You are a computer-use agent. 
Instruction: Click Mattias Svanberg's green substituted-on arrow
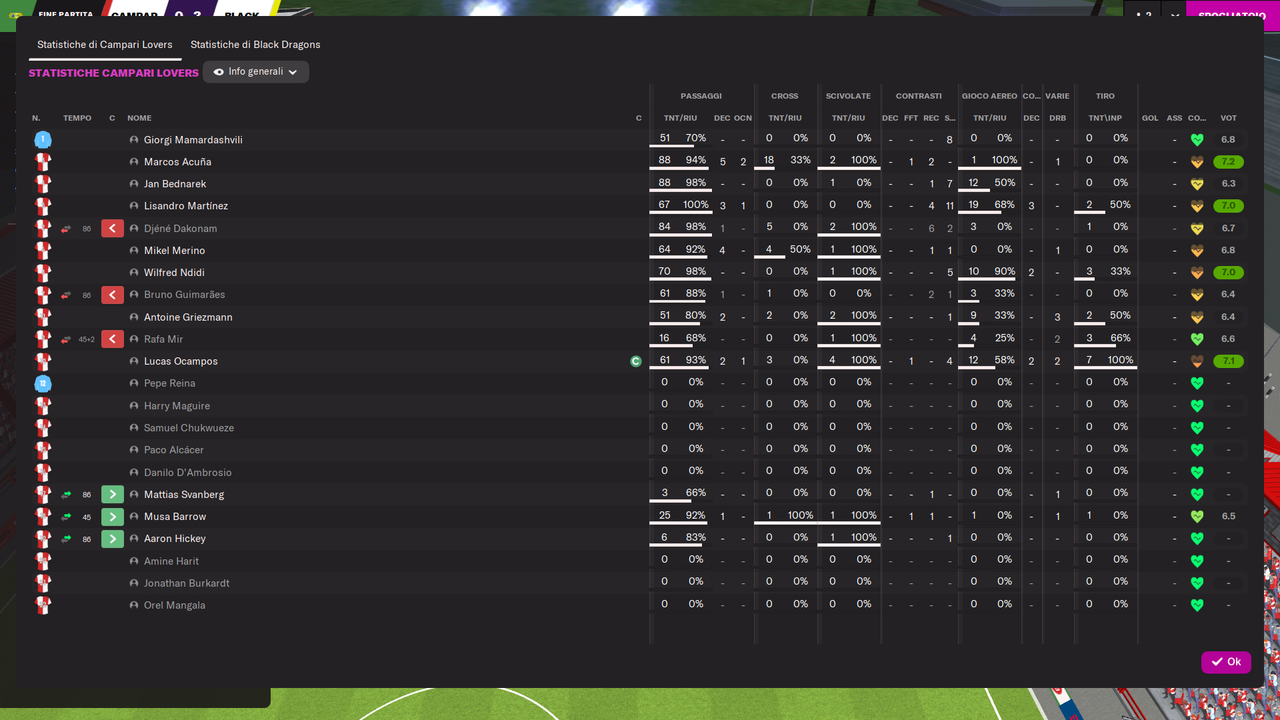(x=113, y=494)
